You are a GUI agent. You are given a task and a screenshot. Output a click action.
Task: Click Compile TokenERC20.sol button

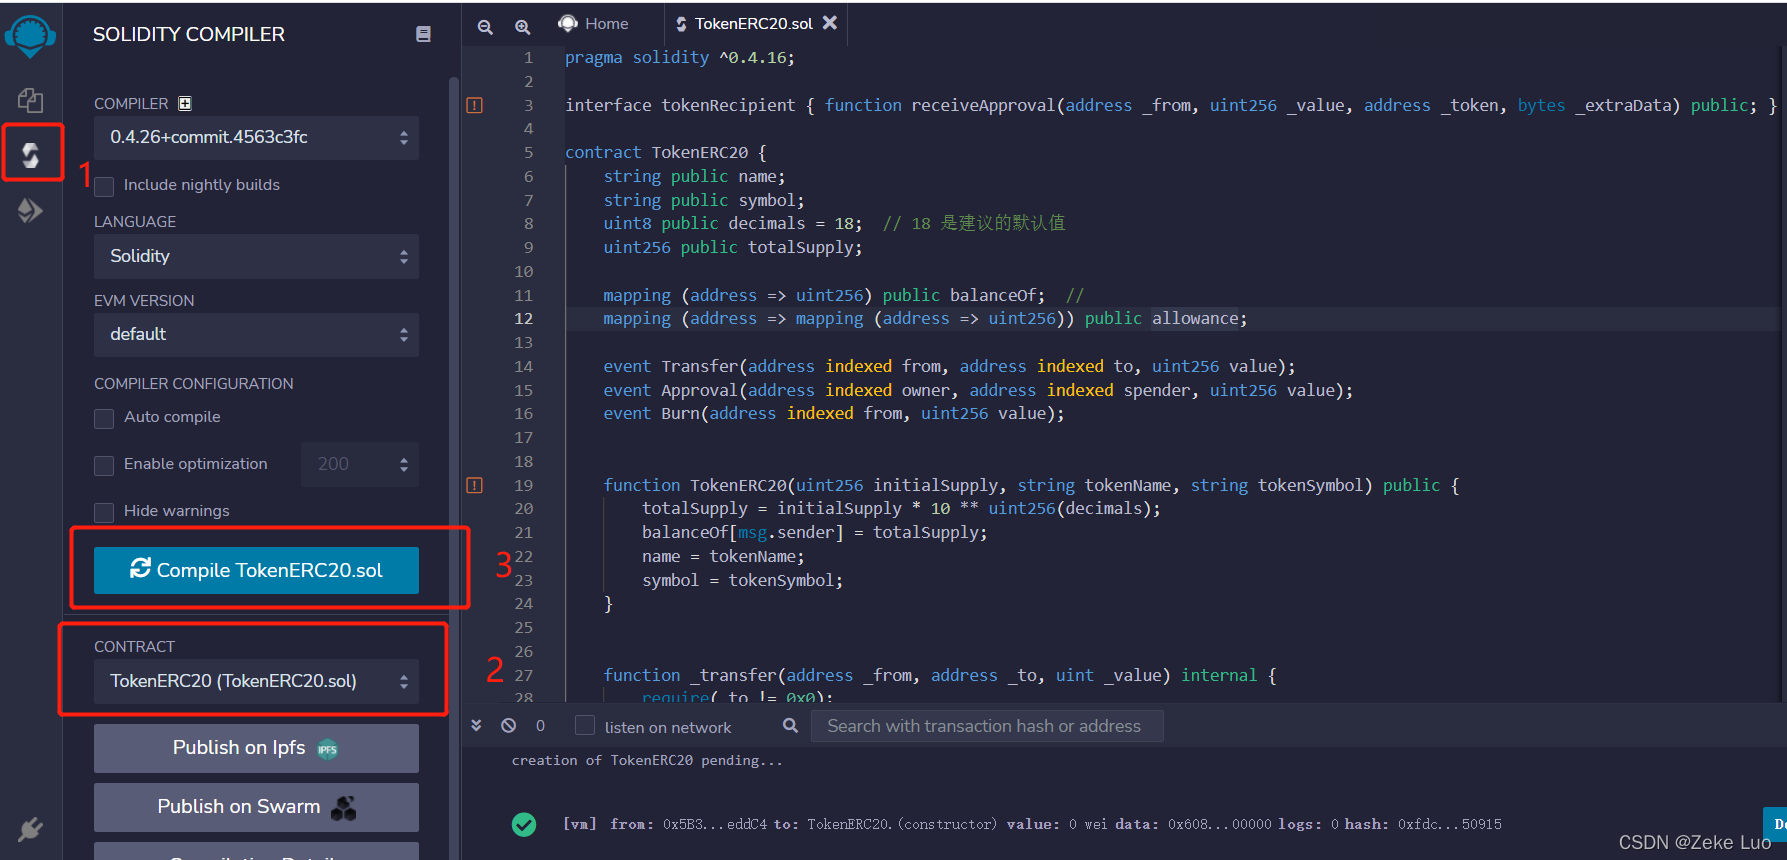tap(256, 570)
